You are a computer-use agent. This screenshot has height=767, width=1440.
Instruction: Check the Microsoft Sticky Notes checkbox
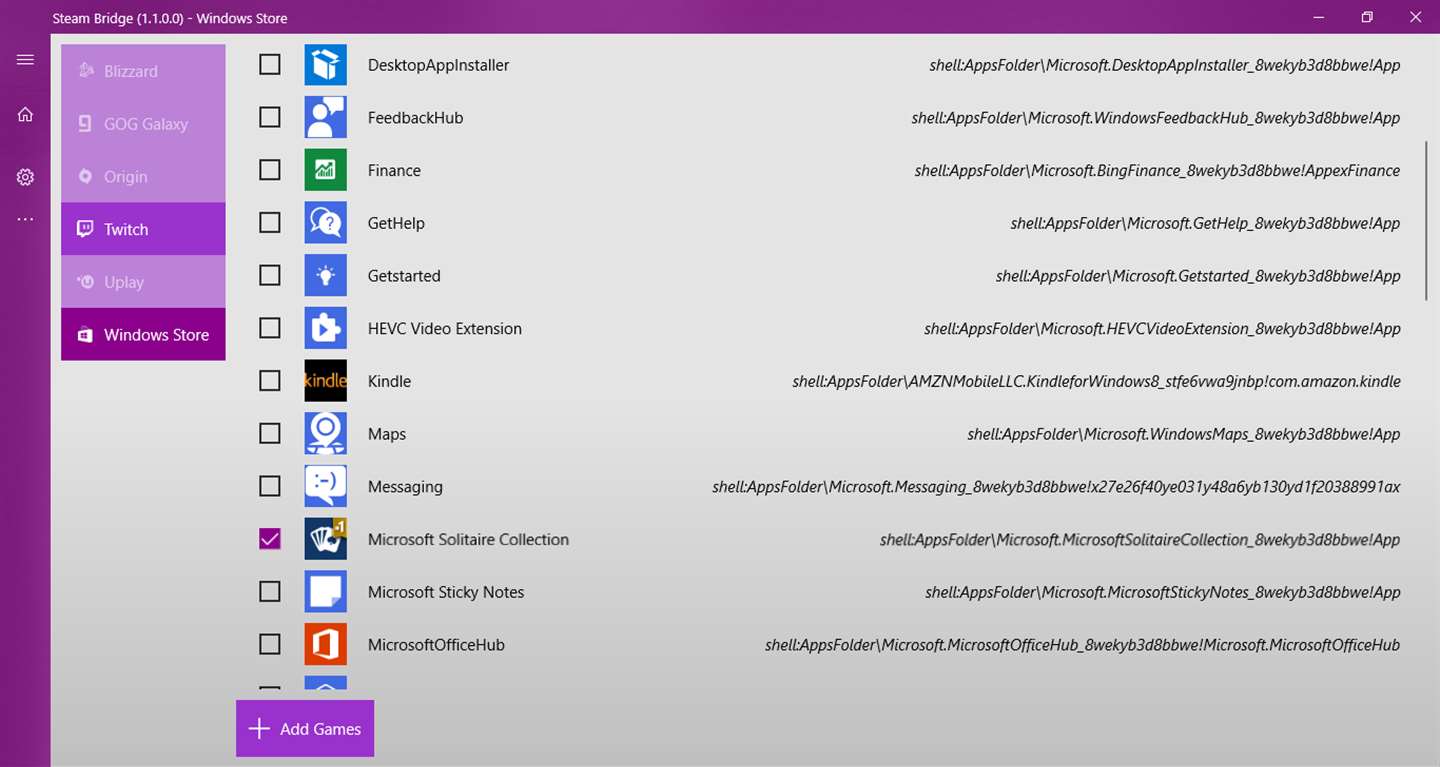(x=270, y=592)
